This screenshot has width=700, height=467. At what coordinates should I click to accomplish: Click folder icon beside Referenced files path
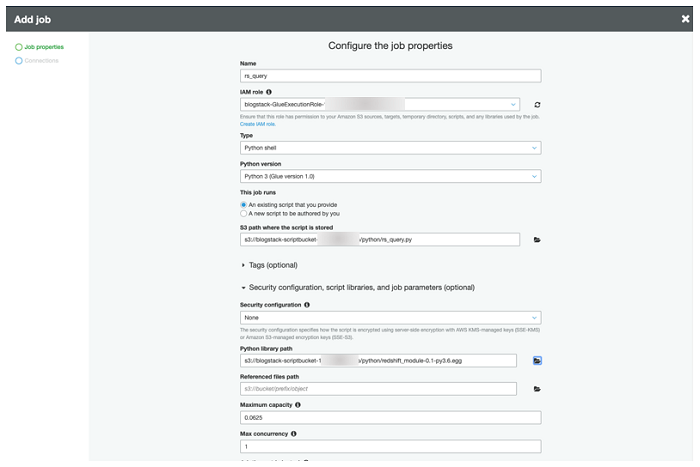pos(537,388)
